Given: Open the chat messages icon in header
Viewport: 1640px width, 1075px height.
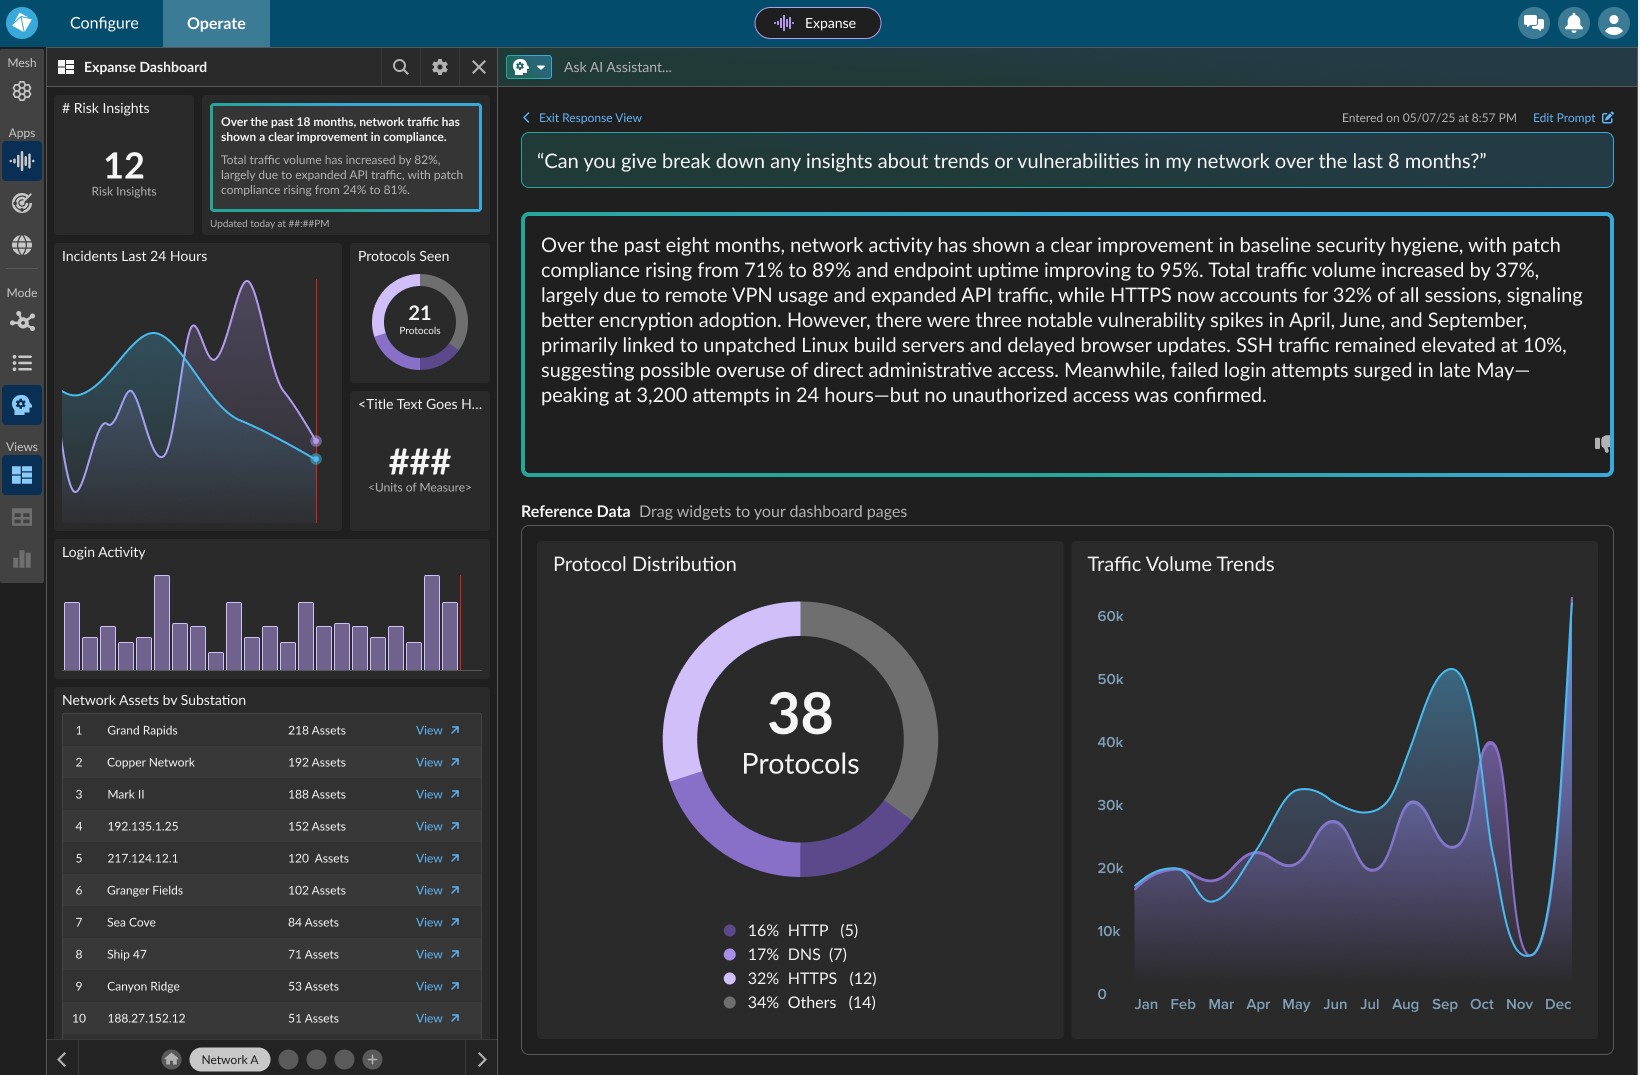Looking at the screenshot, I should (1533, 23).
